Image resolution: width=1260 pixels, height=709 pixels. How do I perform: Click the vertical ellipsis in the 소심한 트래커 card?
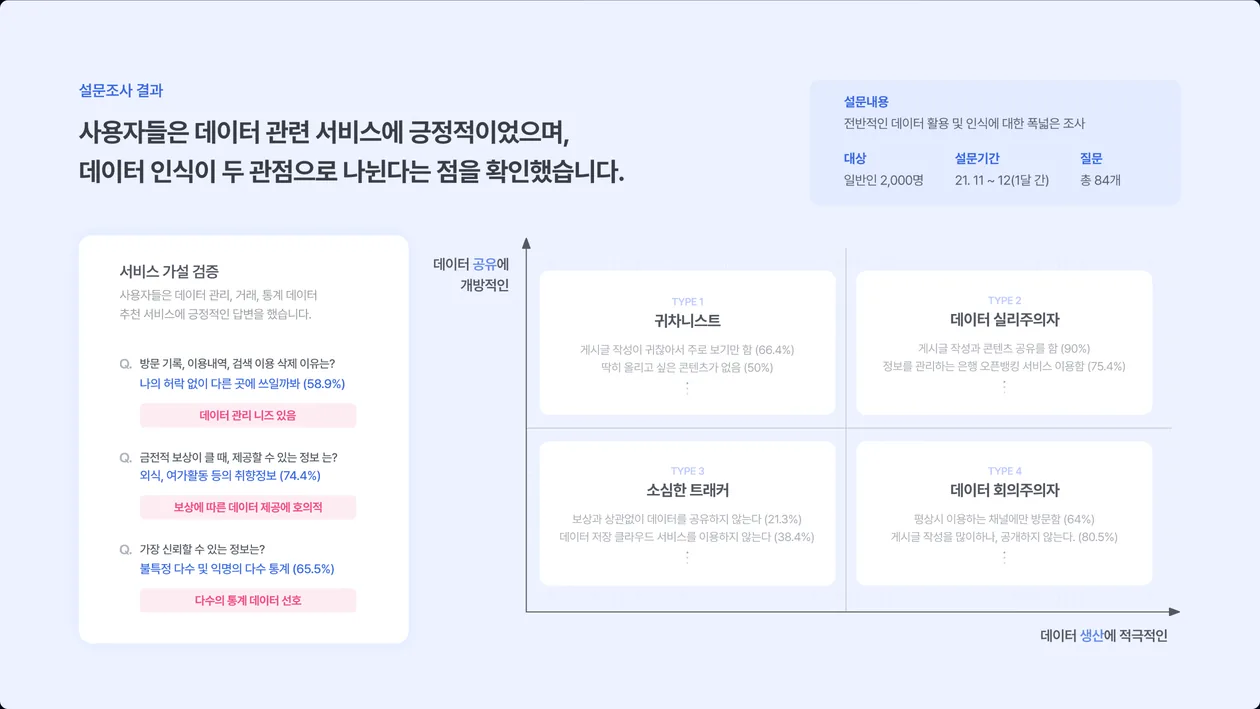pyautogui.click(x=687, y=558)
